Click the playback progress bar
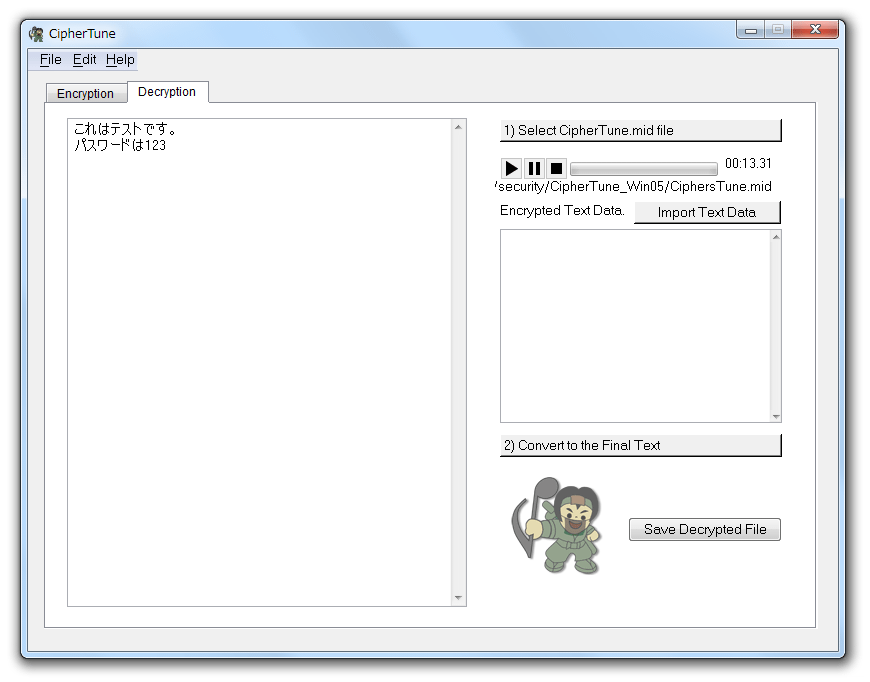This screenshot has width=870, height=682. pos(644,169)
